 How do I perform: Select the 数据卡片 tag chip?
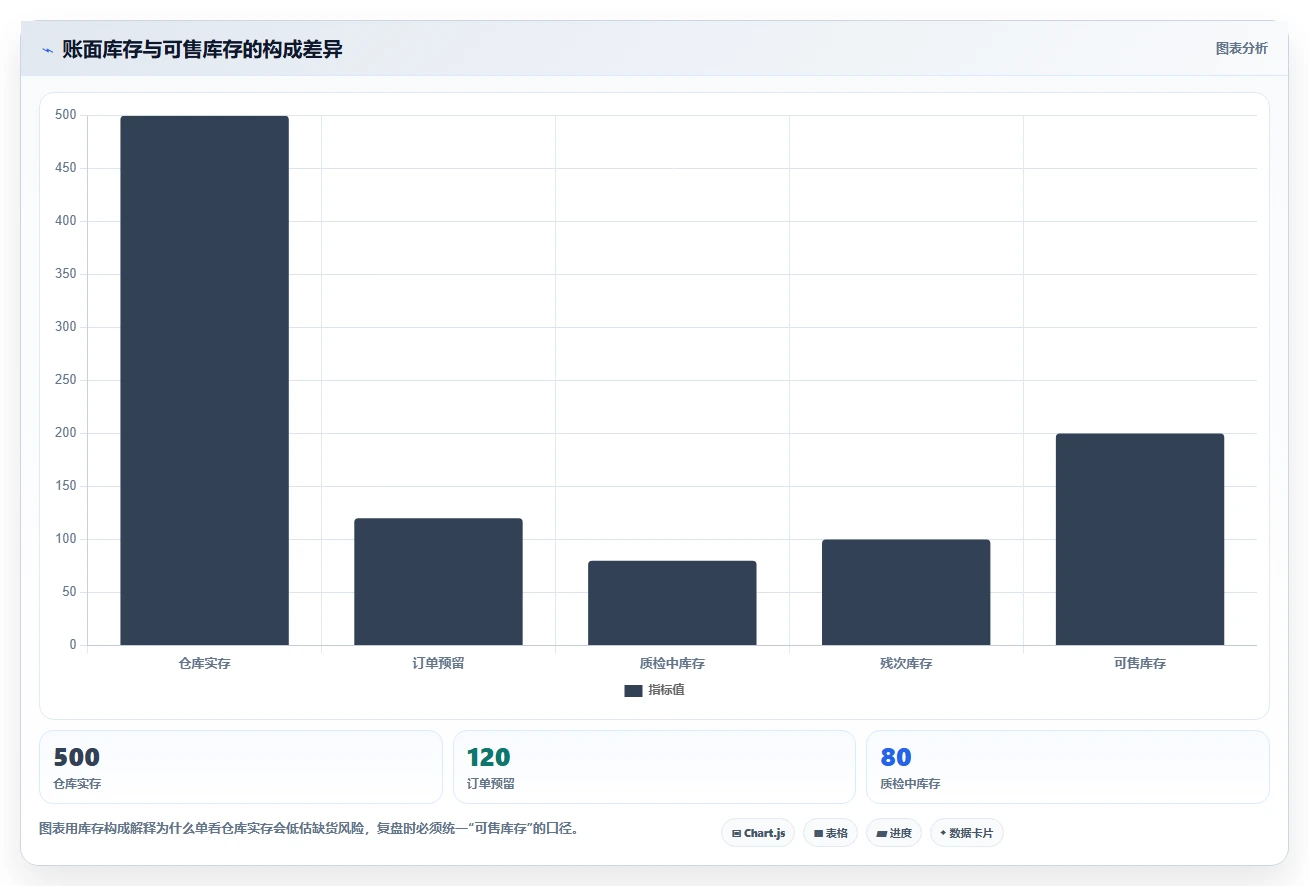967,833
